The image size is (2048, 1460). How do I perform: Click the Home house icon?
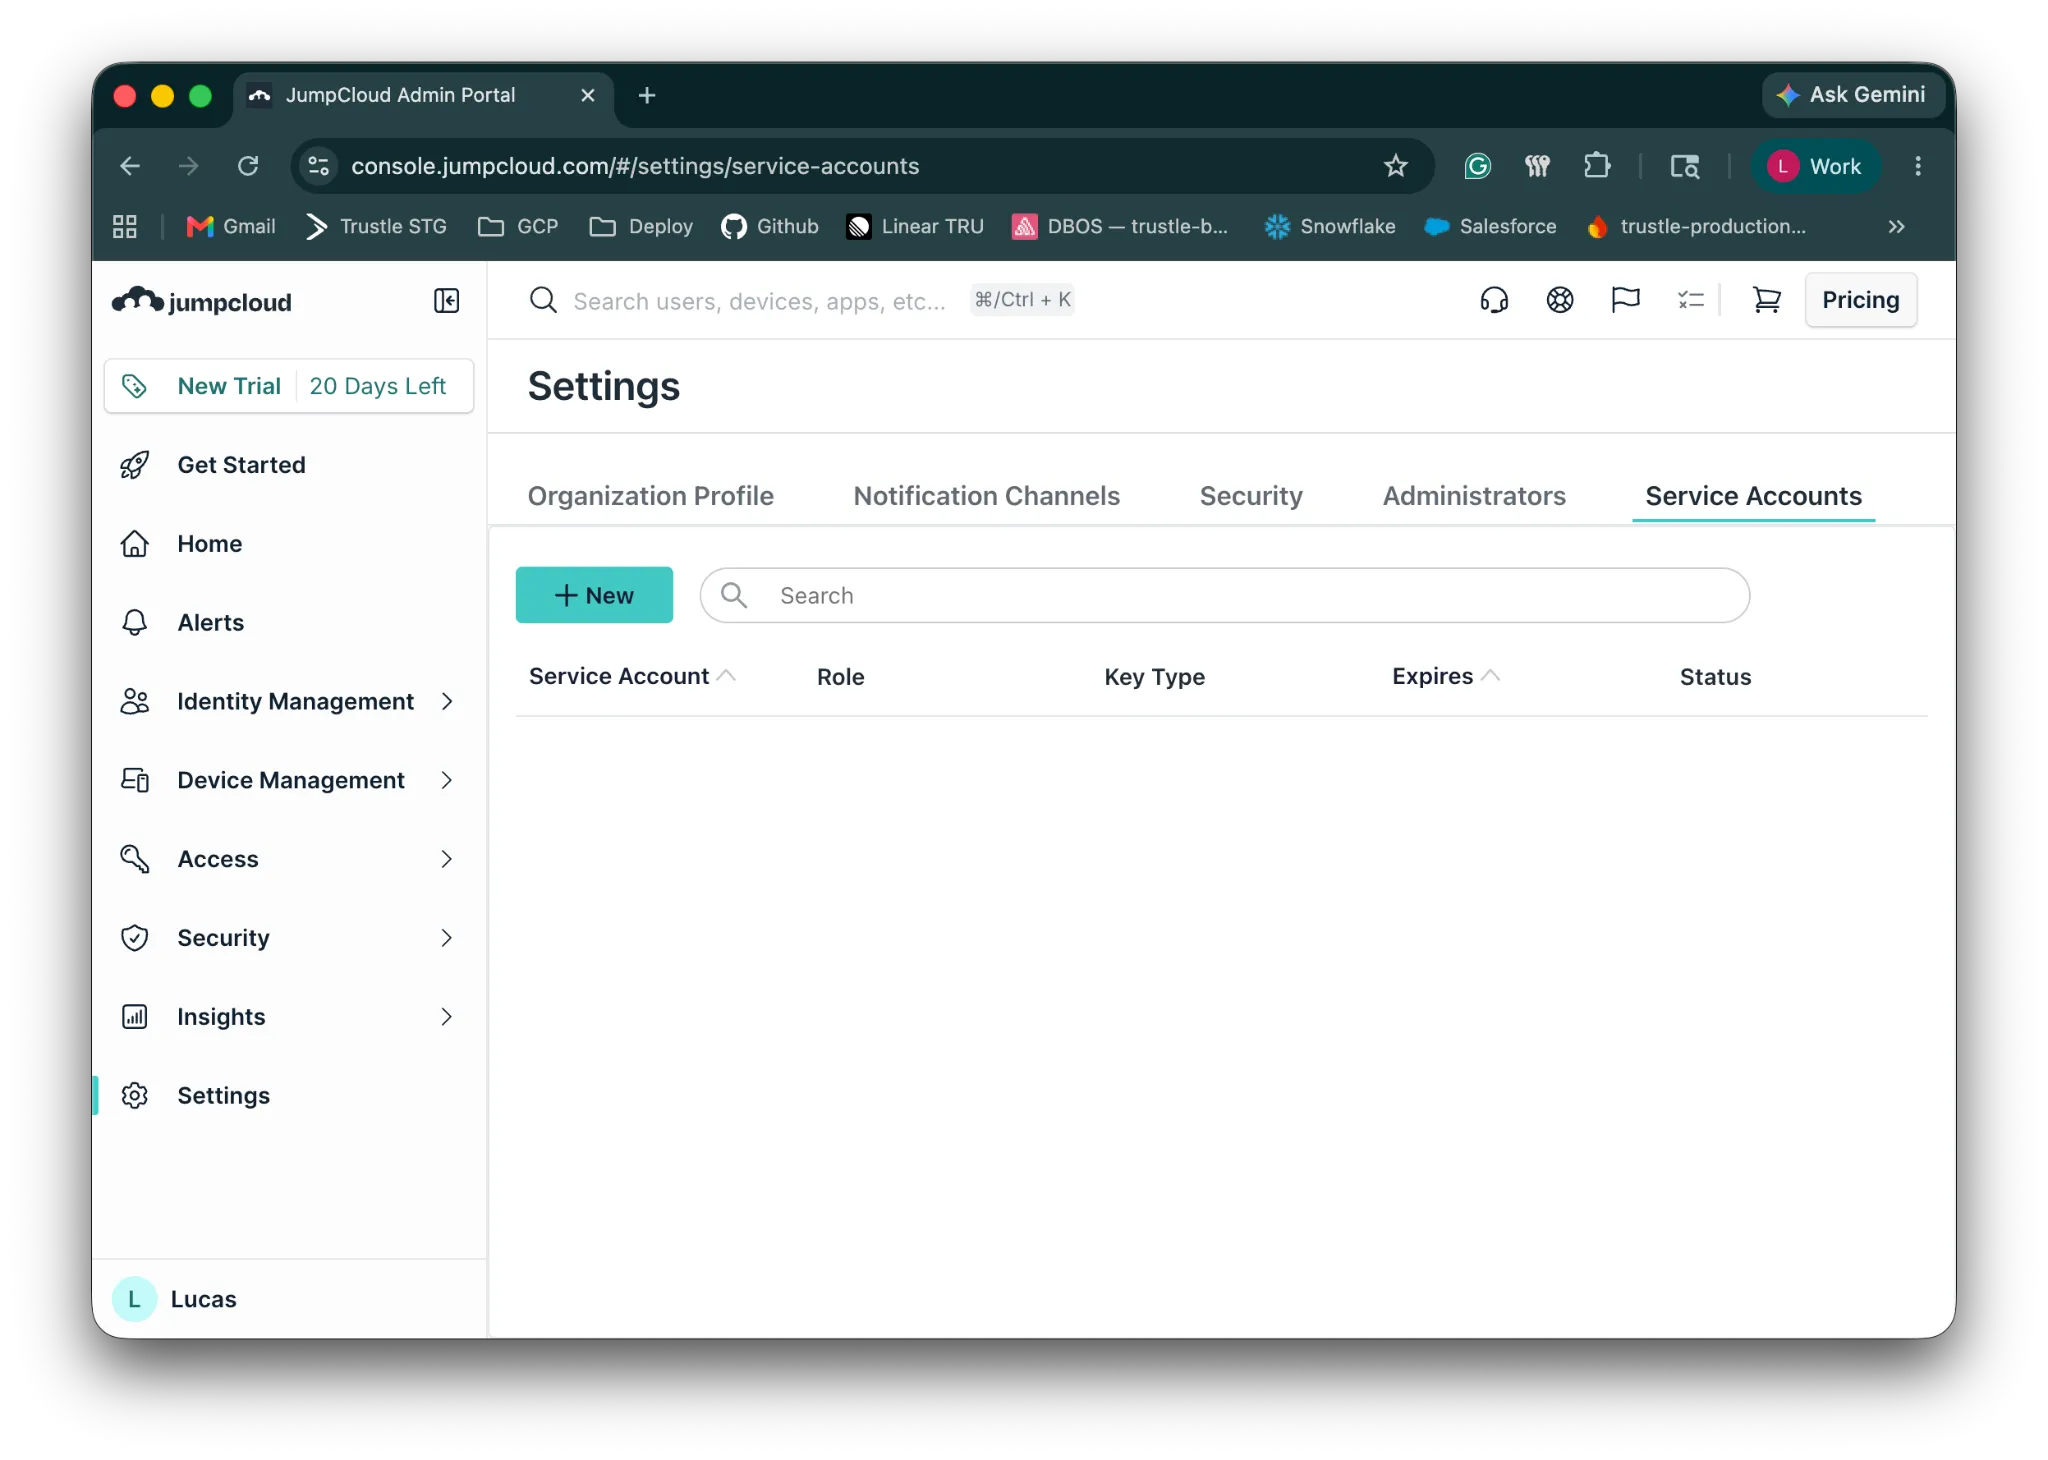coord(135,544)
